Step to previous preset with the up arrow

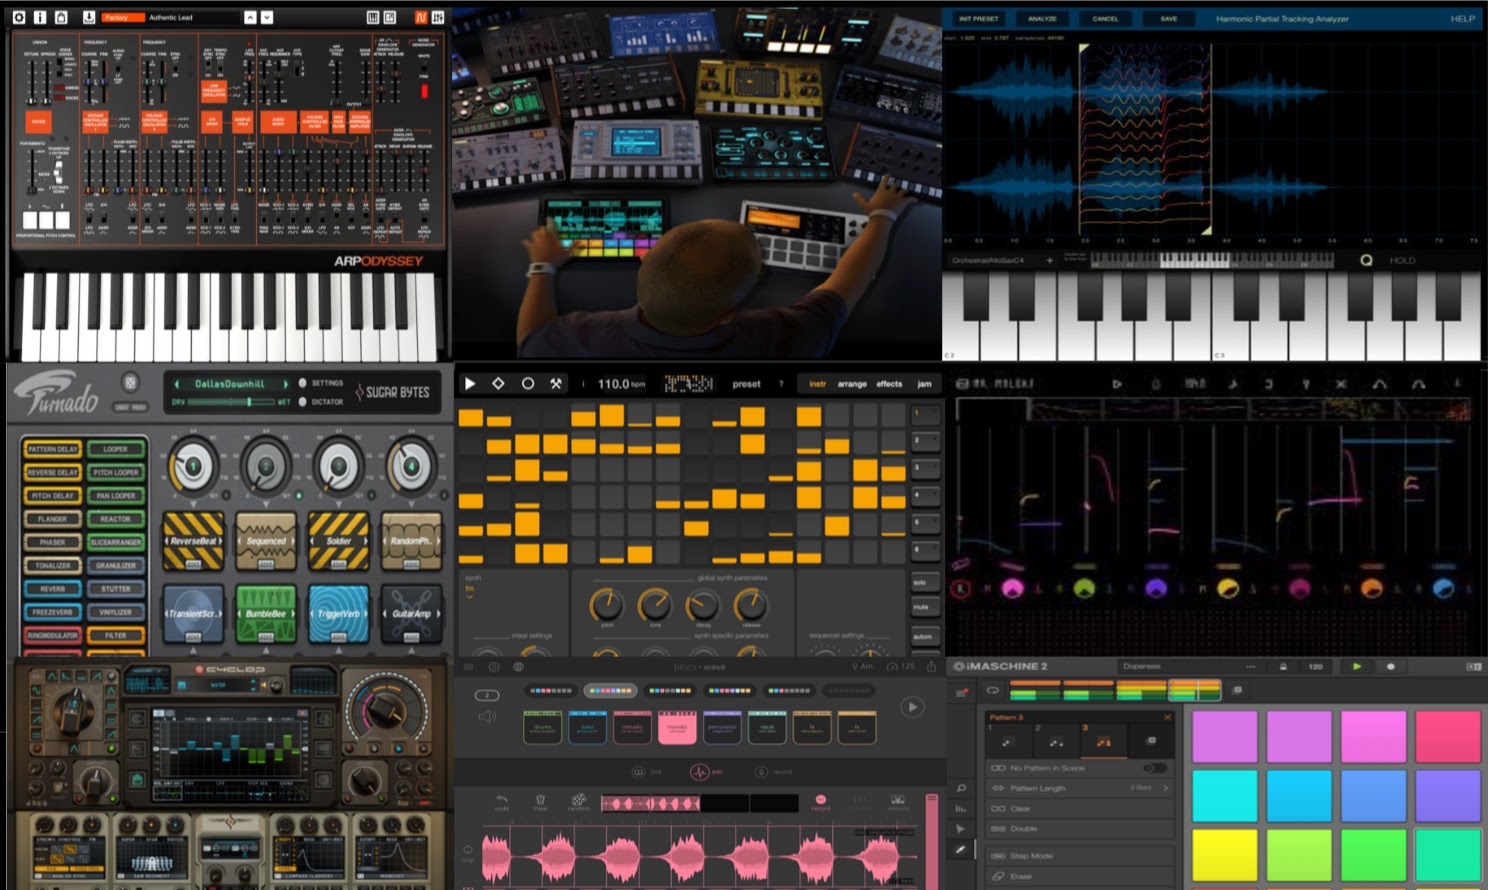(x=250, y=17)
